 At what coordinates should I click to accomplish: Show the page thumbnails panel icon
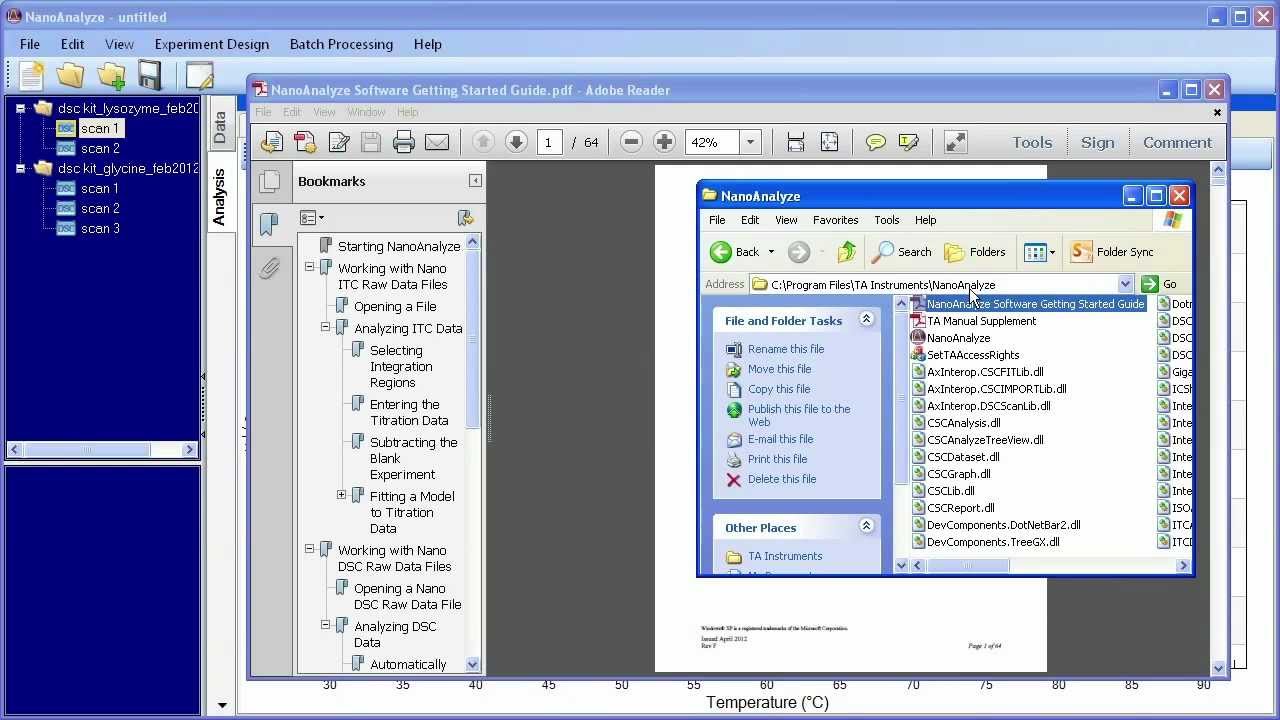(269, 181)
